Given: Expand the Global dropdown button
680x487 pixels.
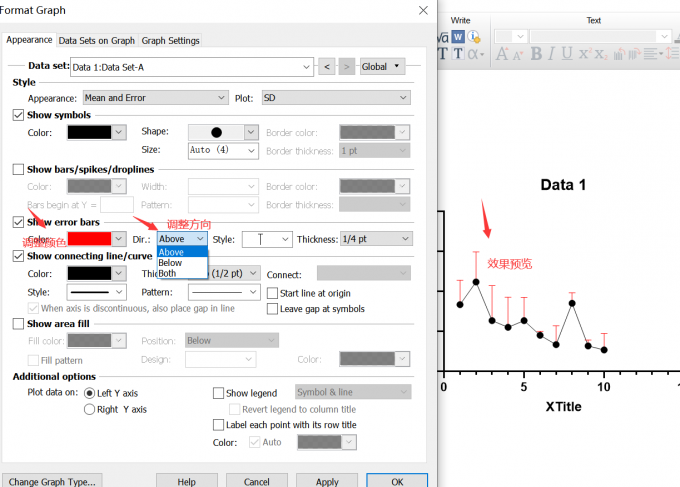Looking at the screenshot, I should click(x=382, y=66).
